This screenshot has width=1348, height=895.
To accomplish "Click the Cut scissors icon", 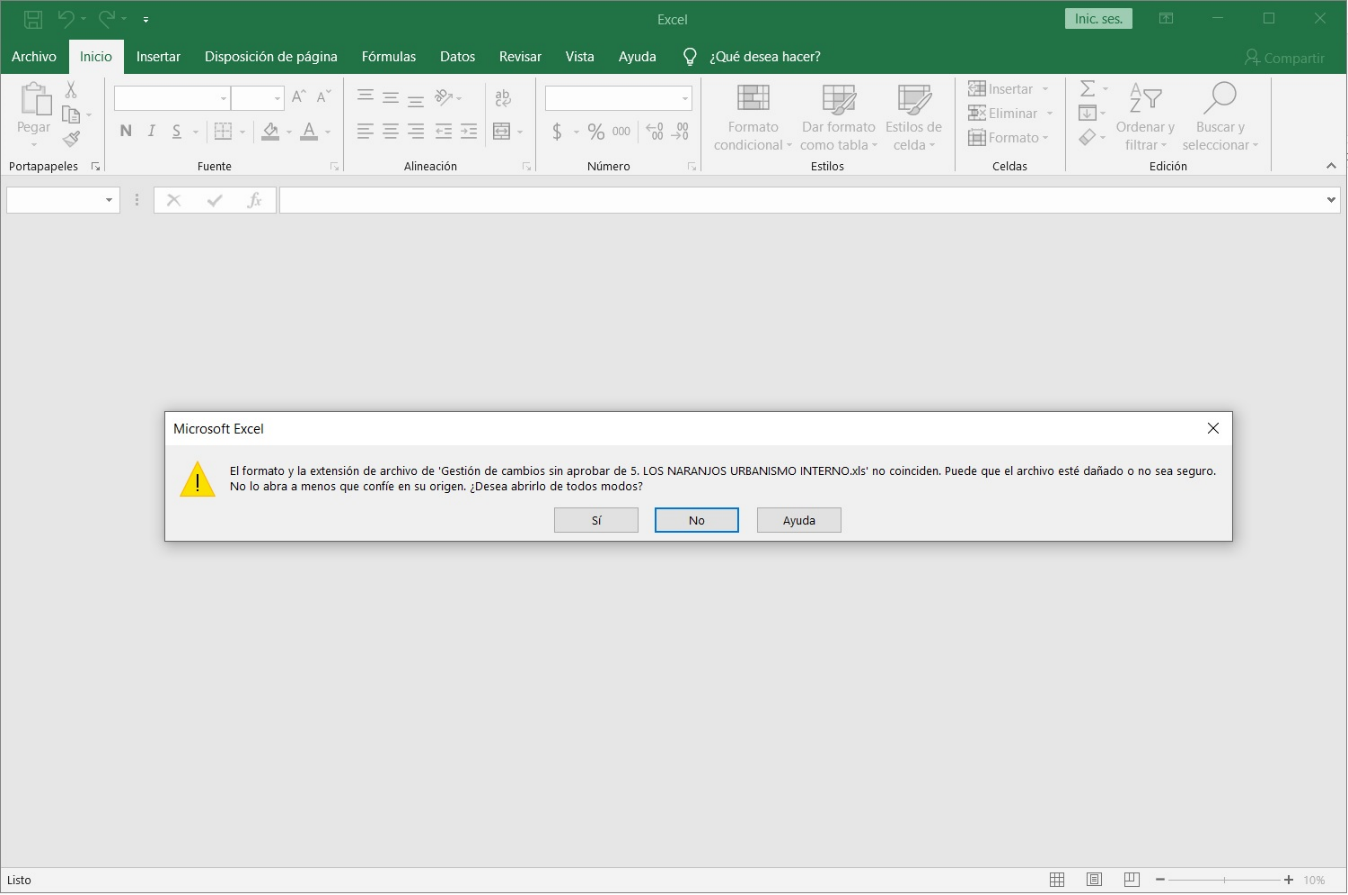I will pos(71,90).
